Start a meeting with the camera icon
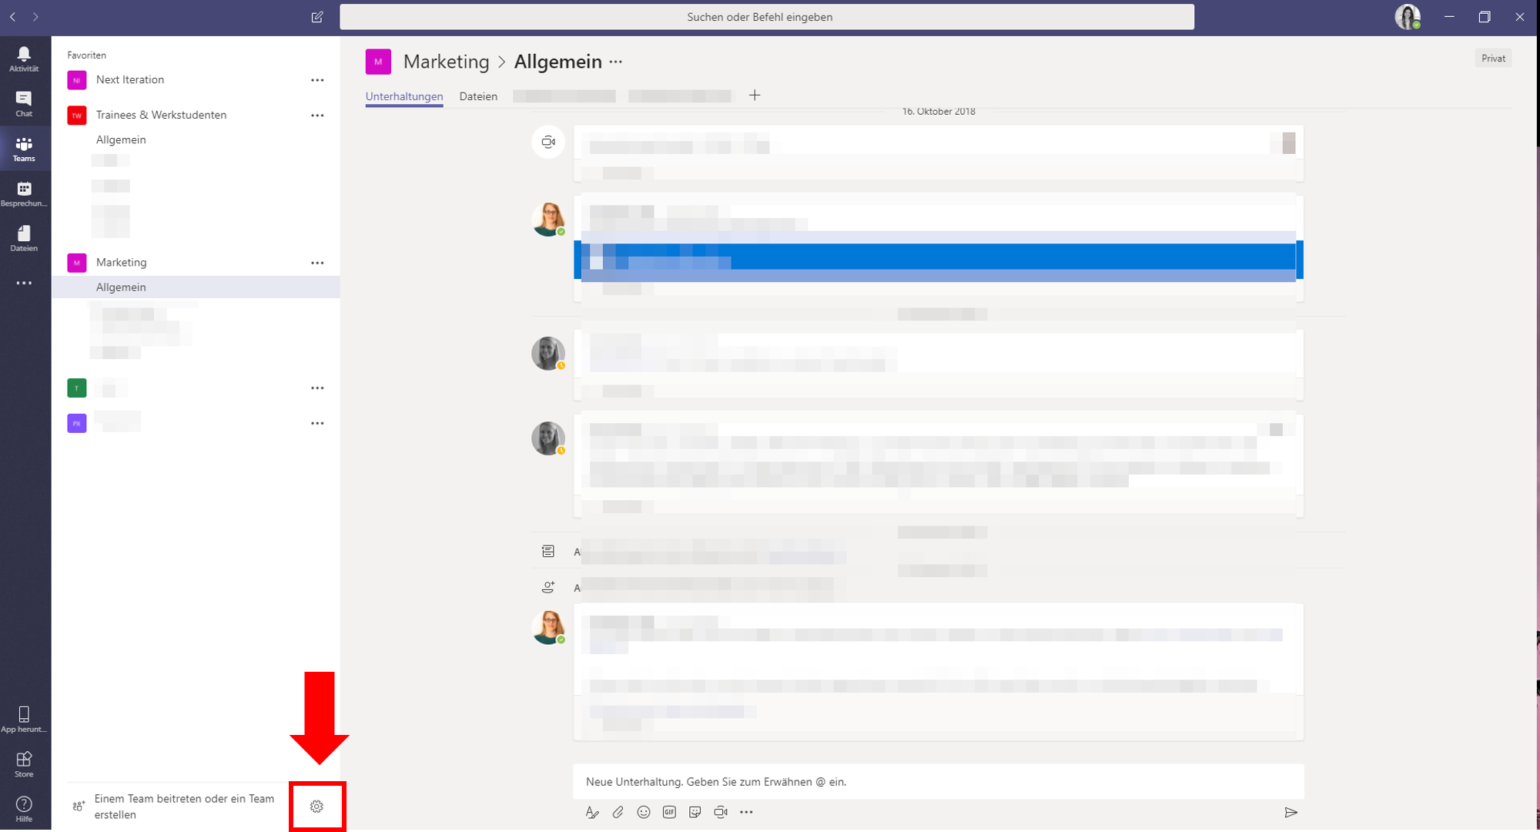 point(720,812)
